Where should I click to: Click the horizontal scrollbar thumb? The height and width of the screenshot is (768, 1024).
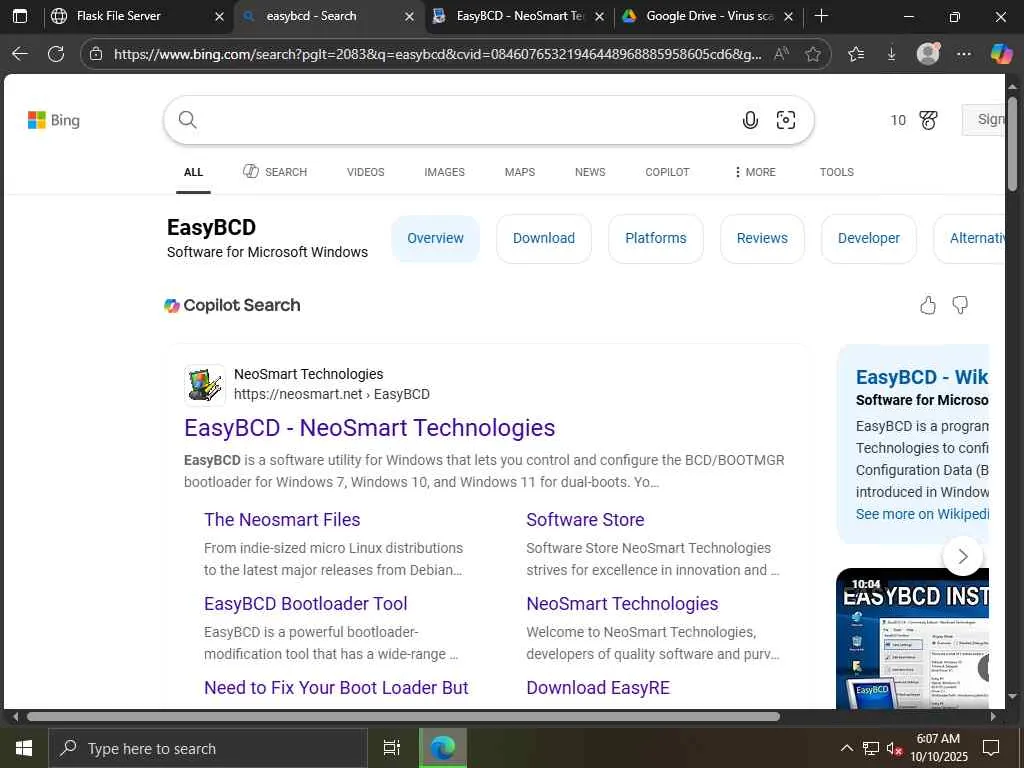pos(403,716)
